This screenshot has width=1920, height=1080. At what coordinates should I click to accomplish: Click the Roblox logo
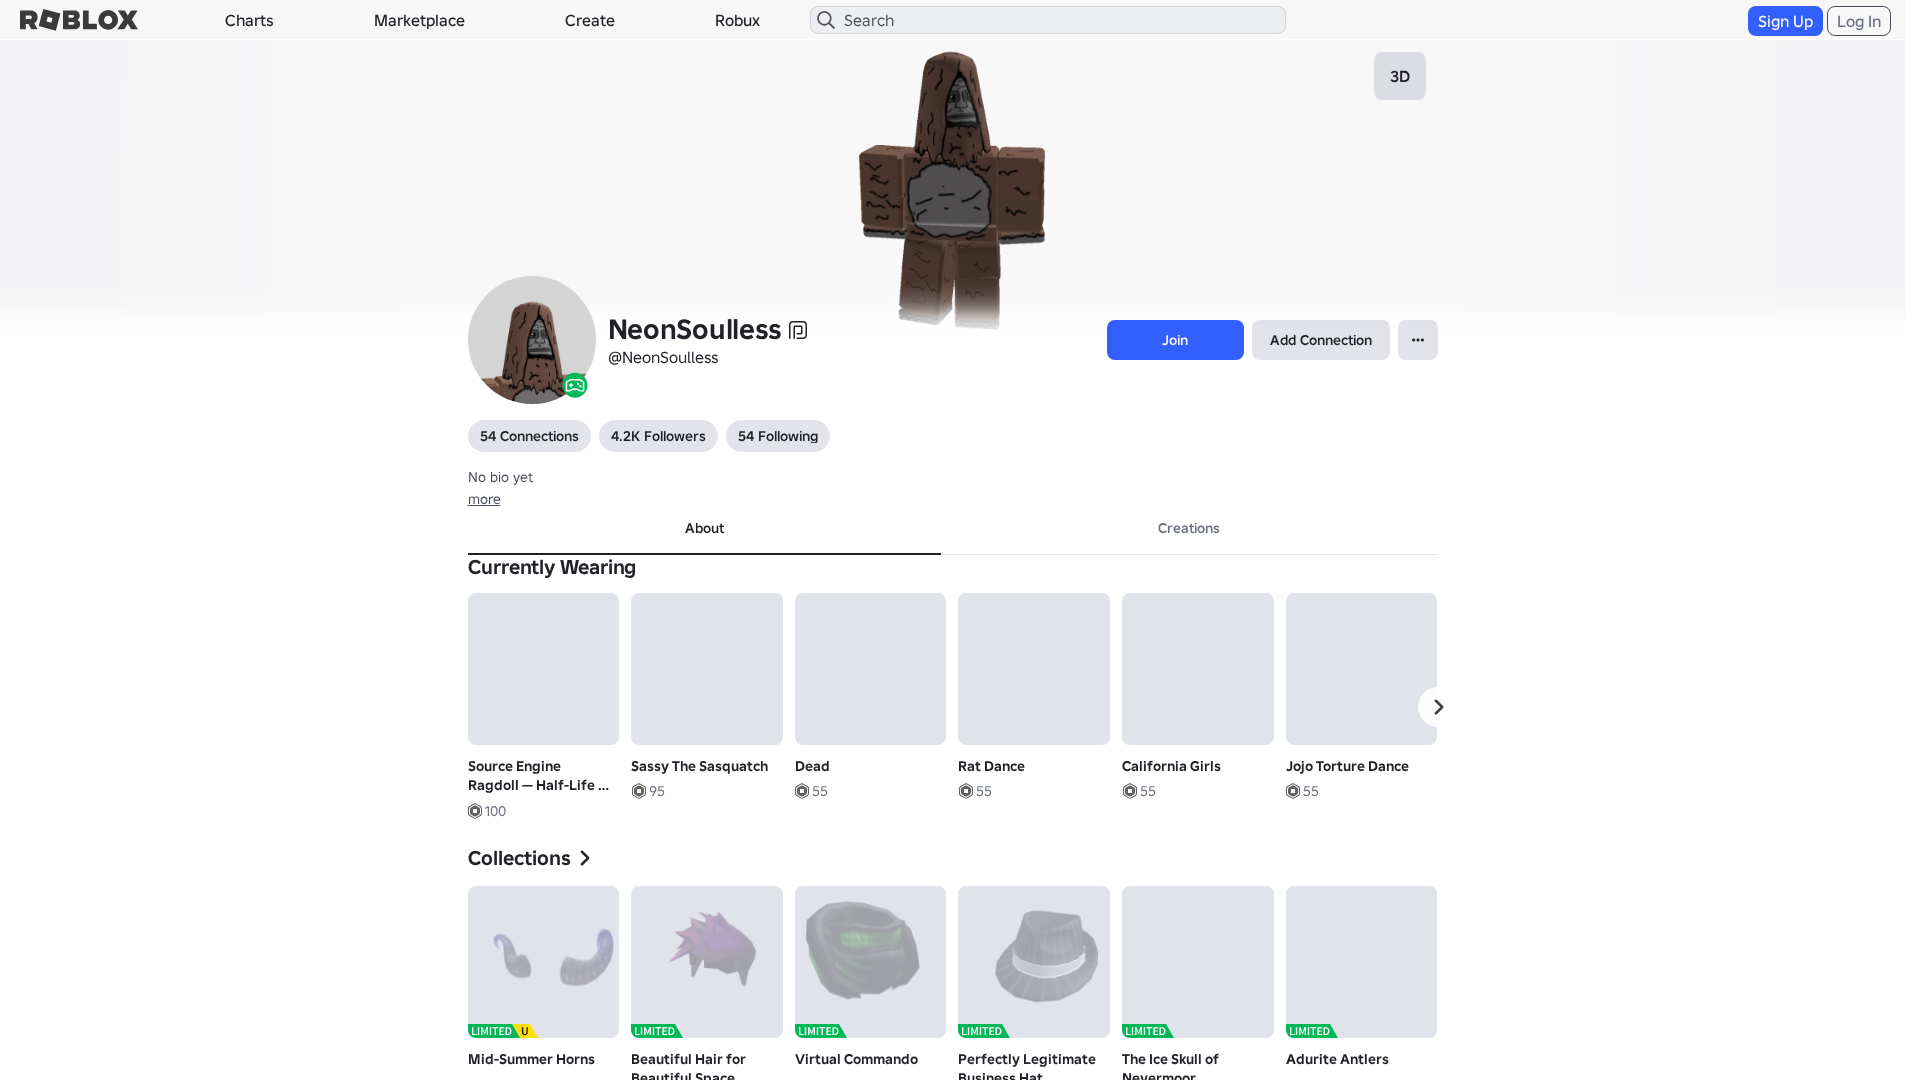pos(79,20)
